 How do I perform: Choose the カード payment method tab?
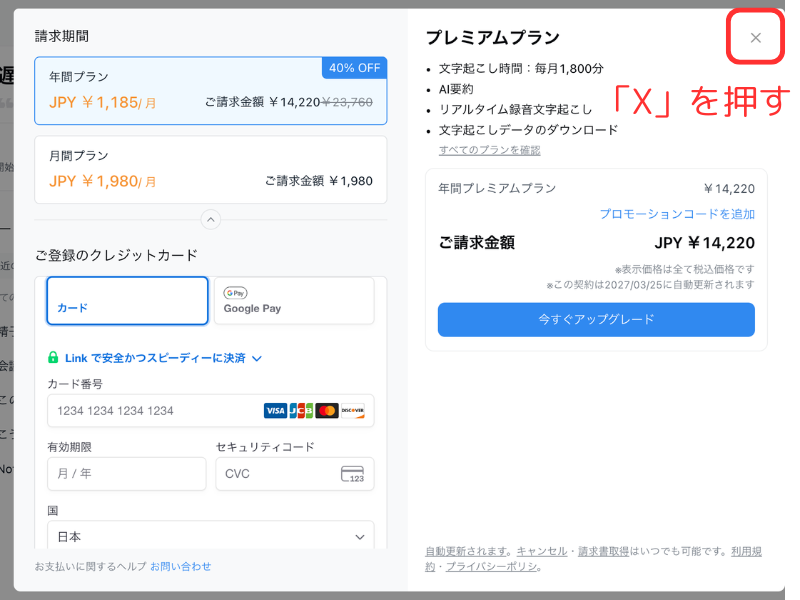(x=127, y=301)
